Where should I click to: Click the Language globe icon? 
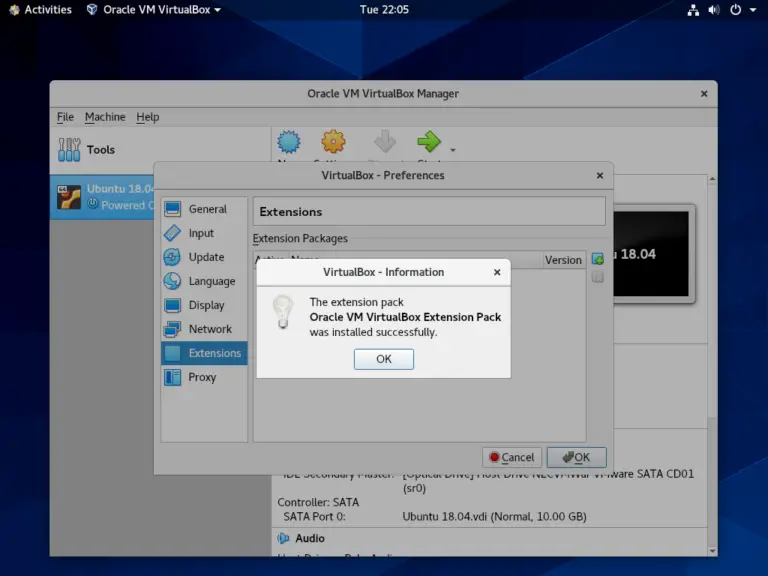(172, 281)
